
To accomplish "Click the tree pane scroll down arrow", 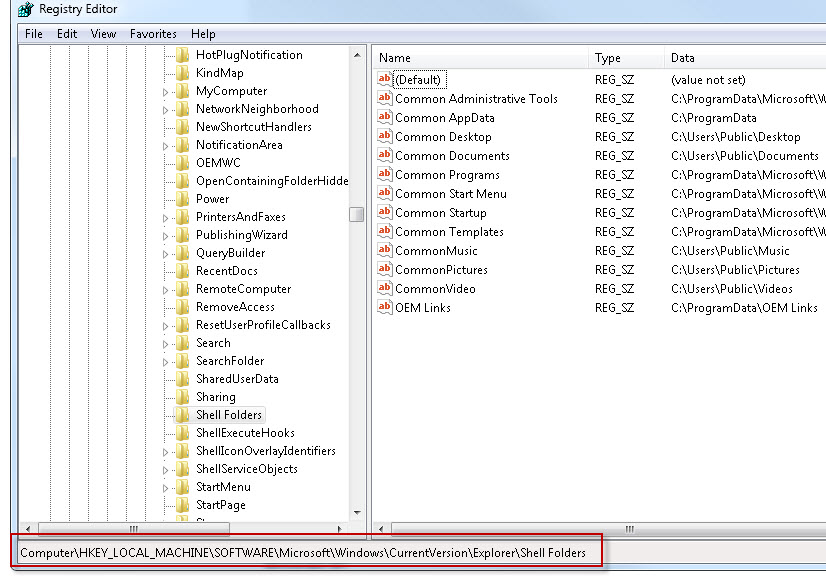I will click(357, 513).
